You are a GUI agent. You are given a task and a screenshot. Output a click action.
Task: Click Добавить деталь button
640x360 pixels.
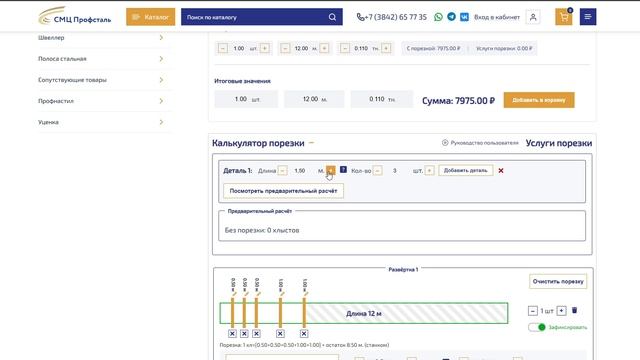tap(466, 170)
